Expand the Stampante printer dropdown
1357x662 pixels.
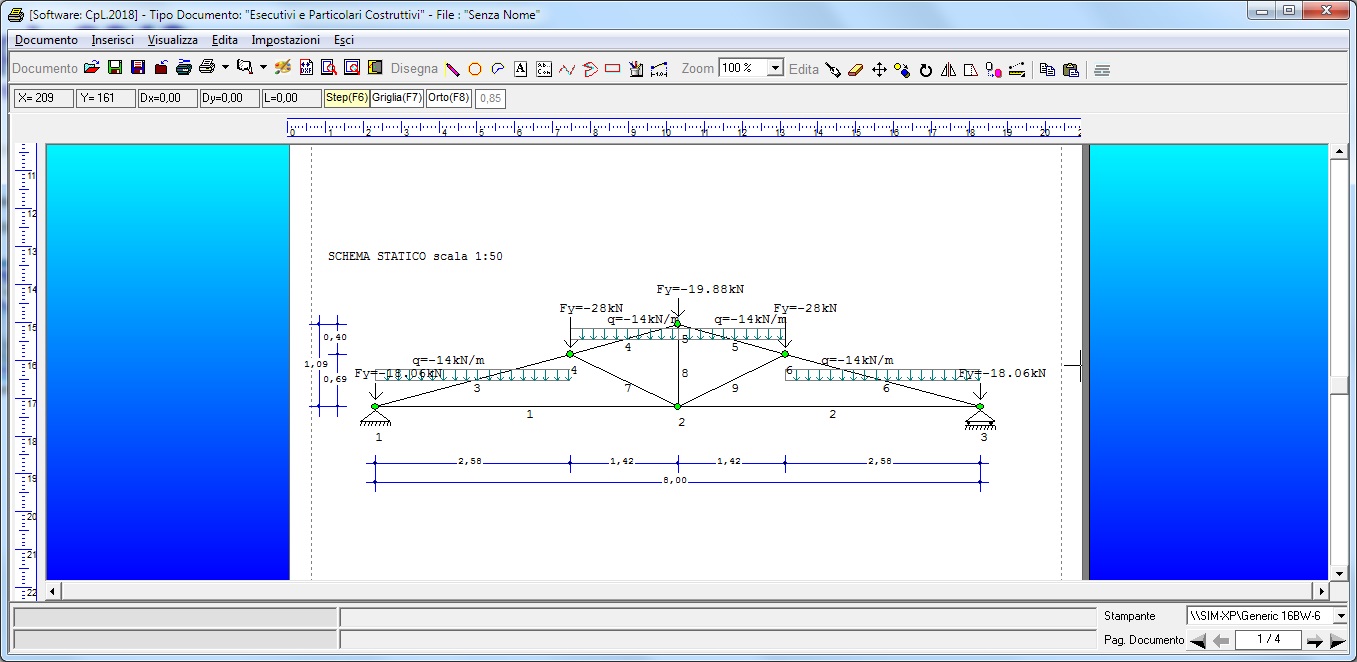coord(1339,616)
